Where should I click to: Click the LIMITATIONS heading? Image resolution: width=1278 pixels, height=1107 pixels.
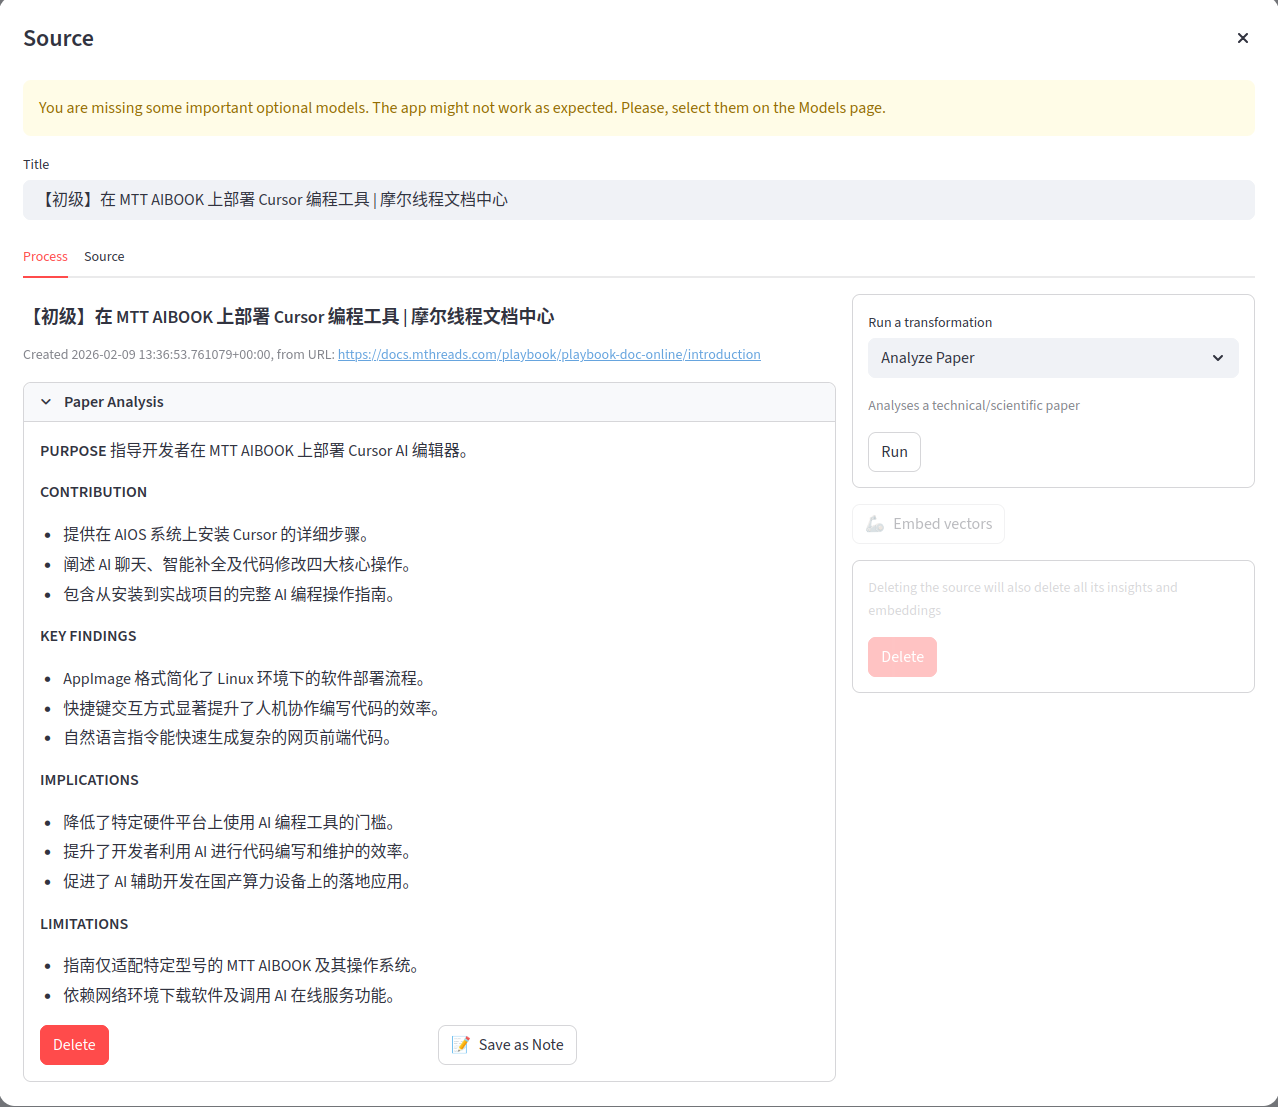point(84,924)
